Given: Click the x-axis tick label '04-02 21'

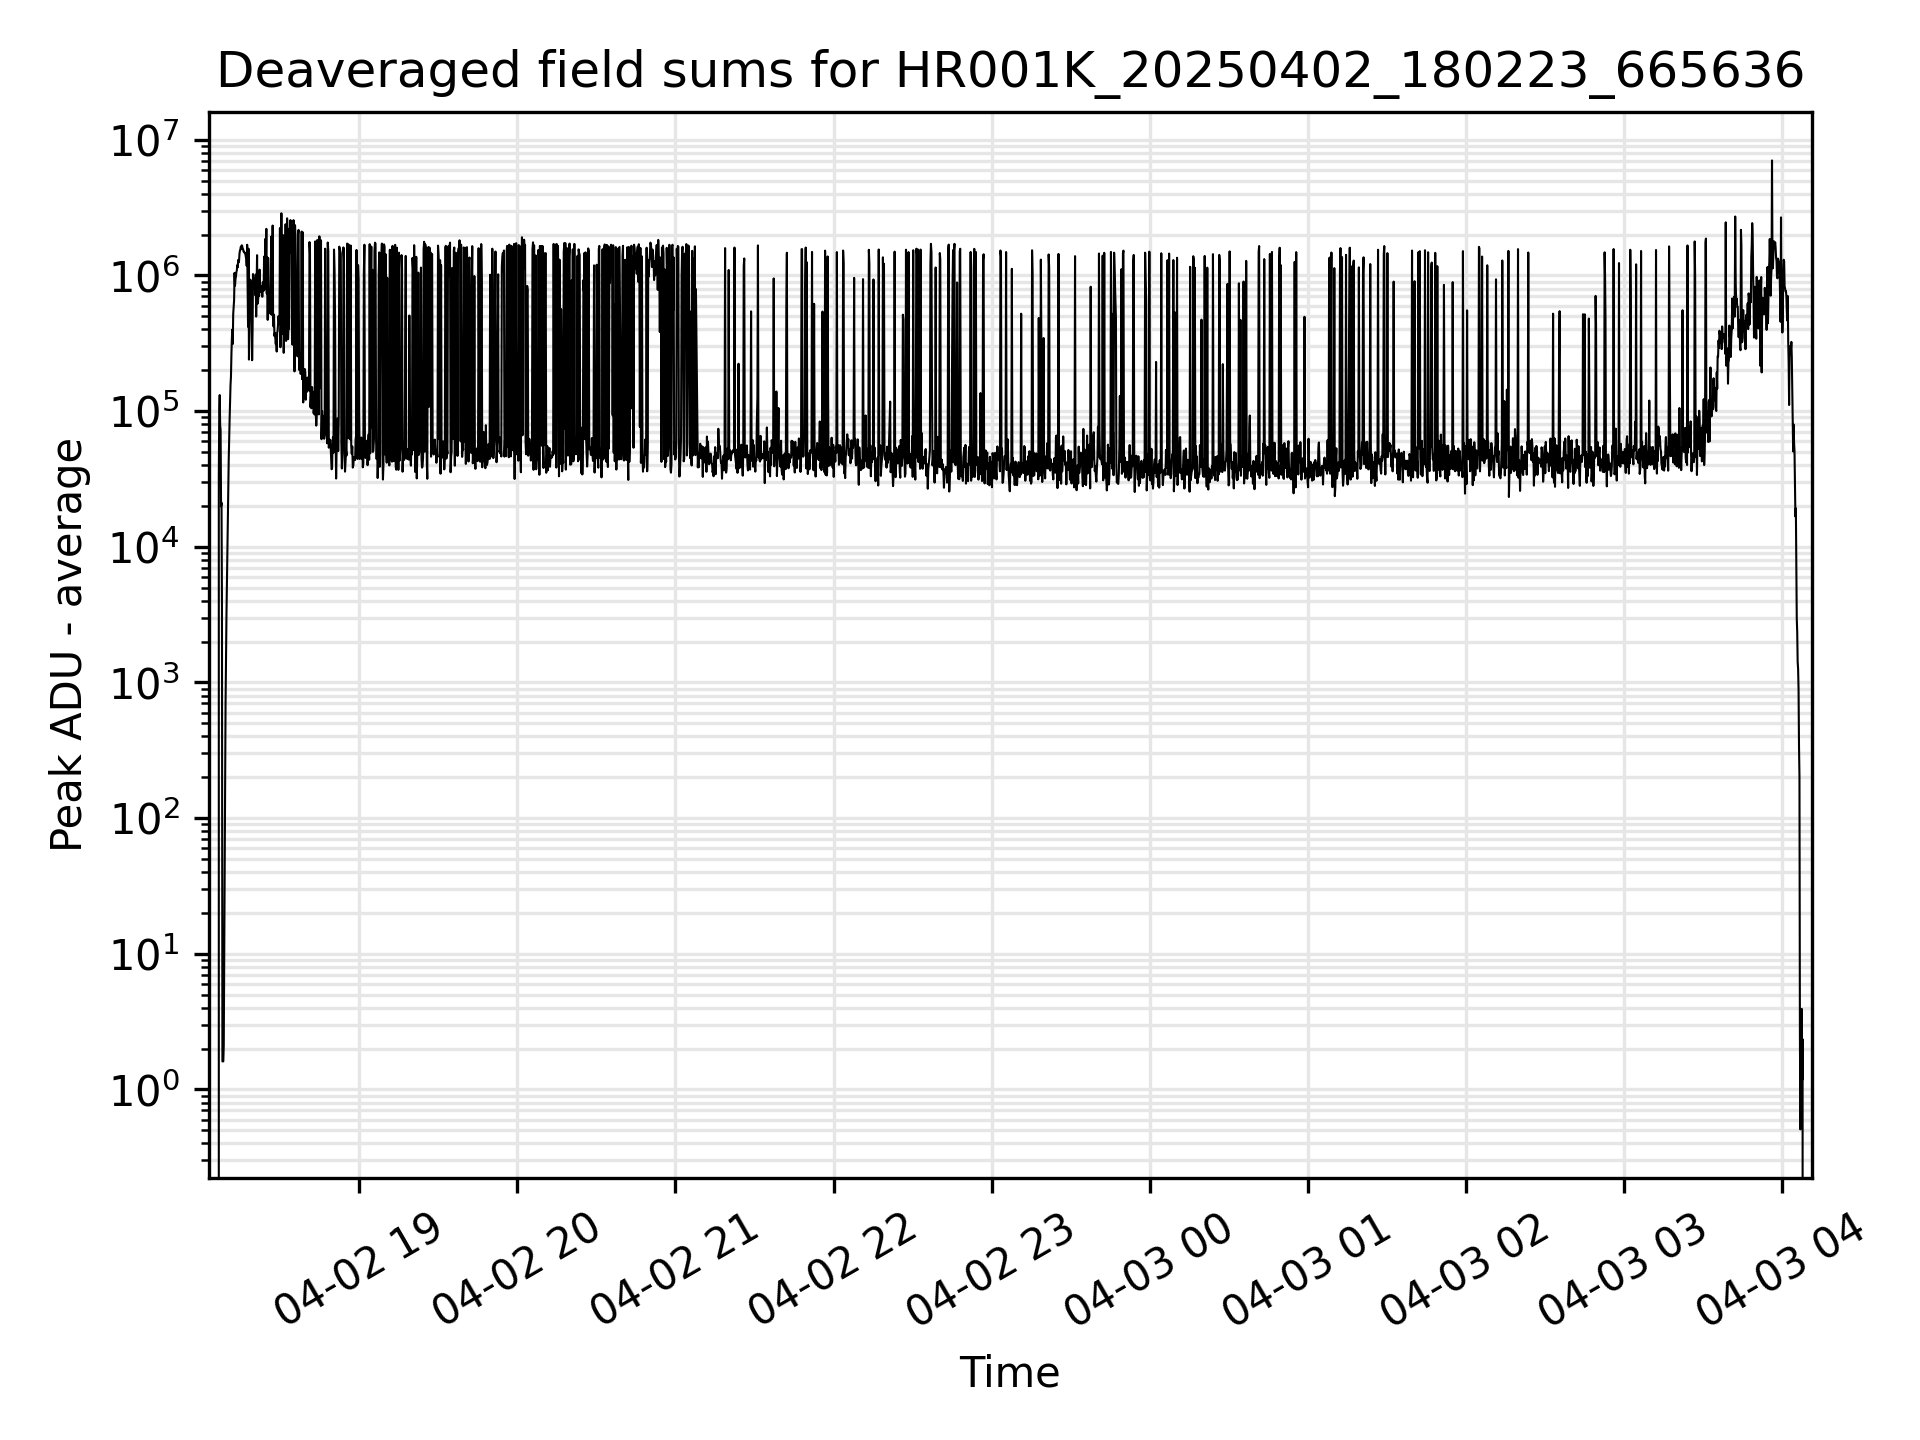Looking at the screenshot, I should pos(674,1269).
